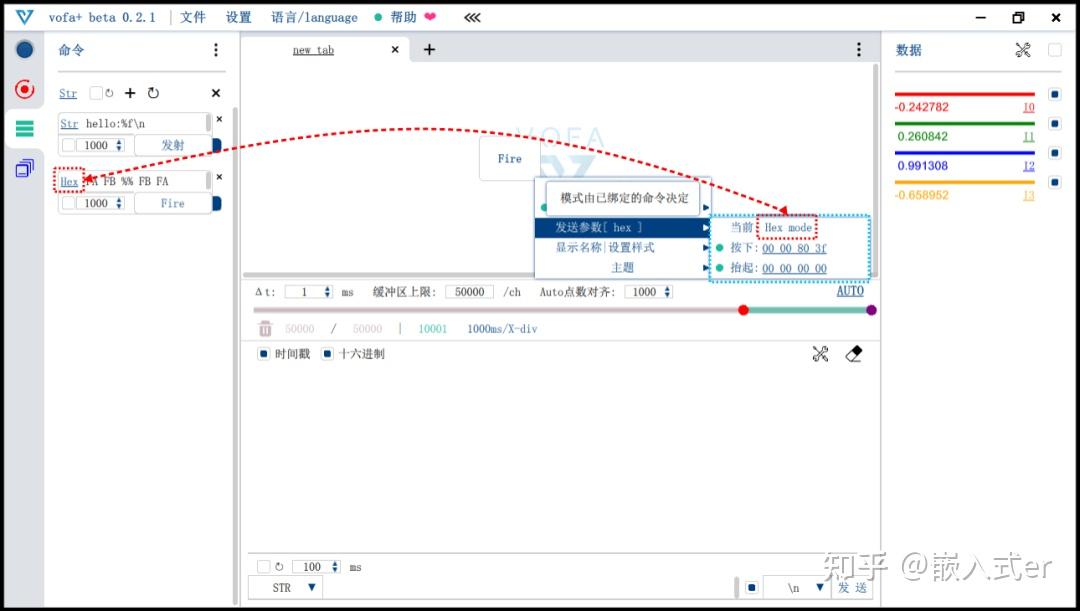Click the red handle on the range slider
The width and height of the screenshot is (1080, 611).
tap(744, 310)
